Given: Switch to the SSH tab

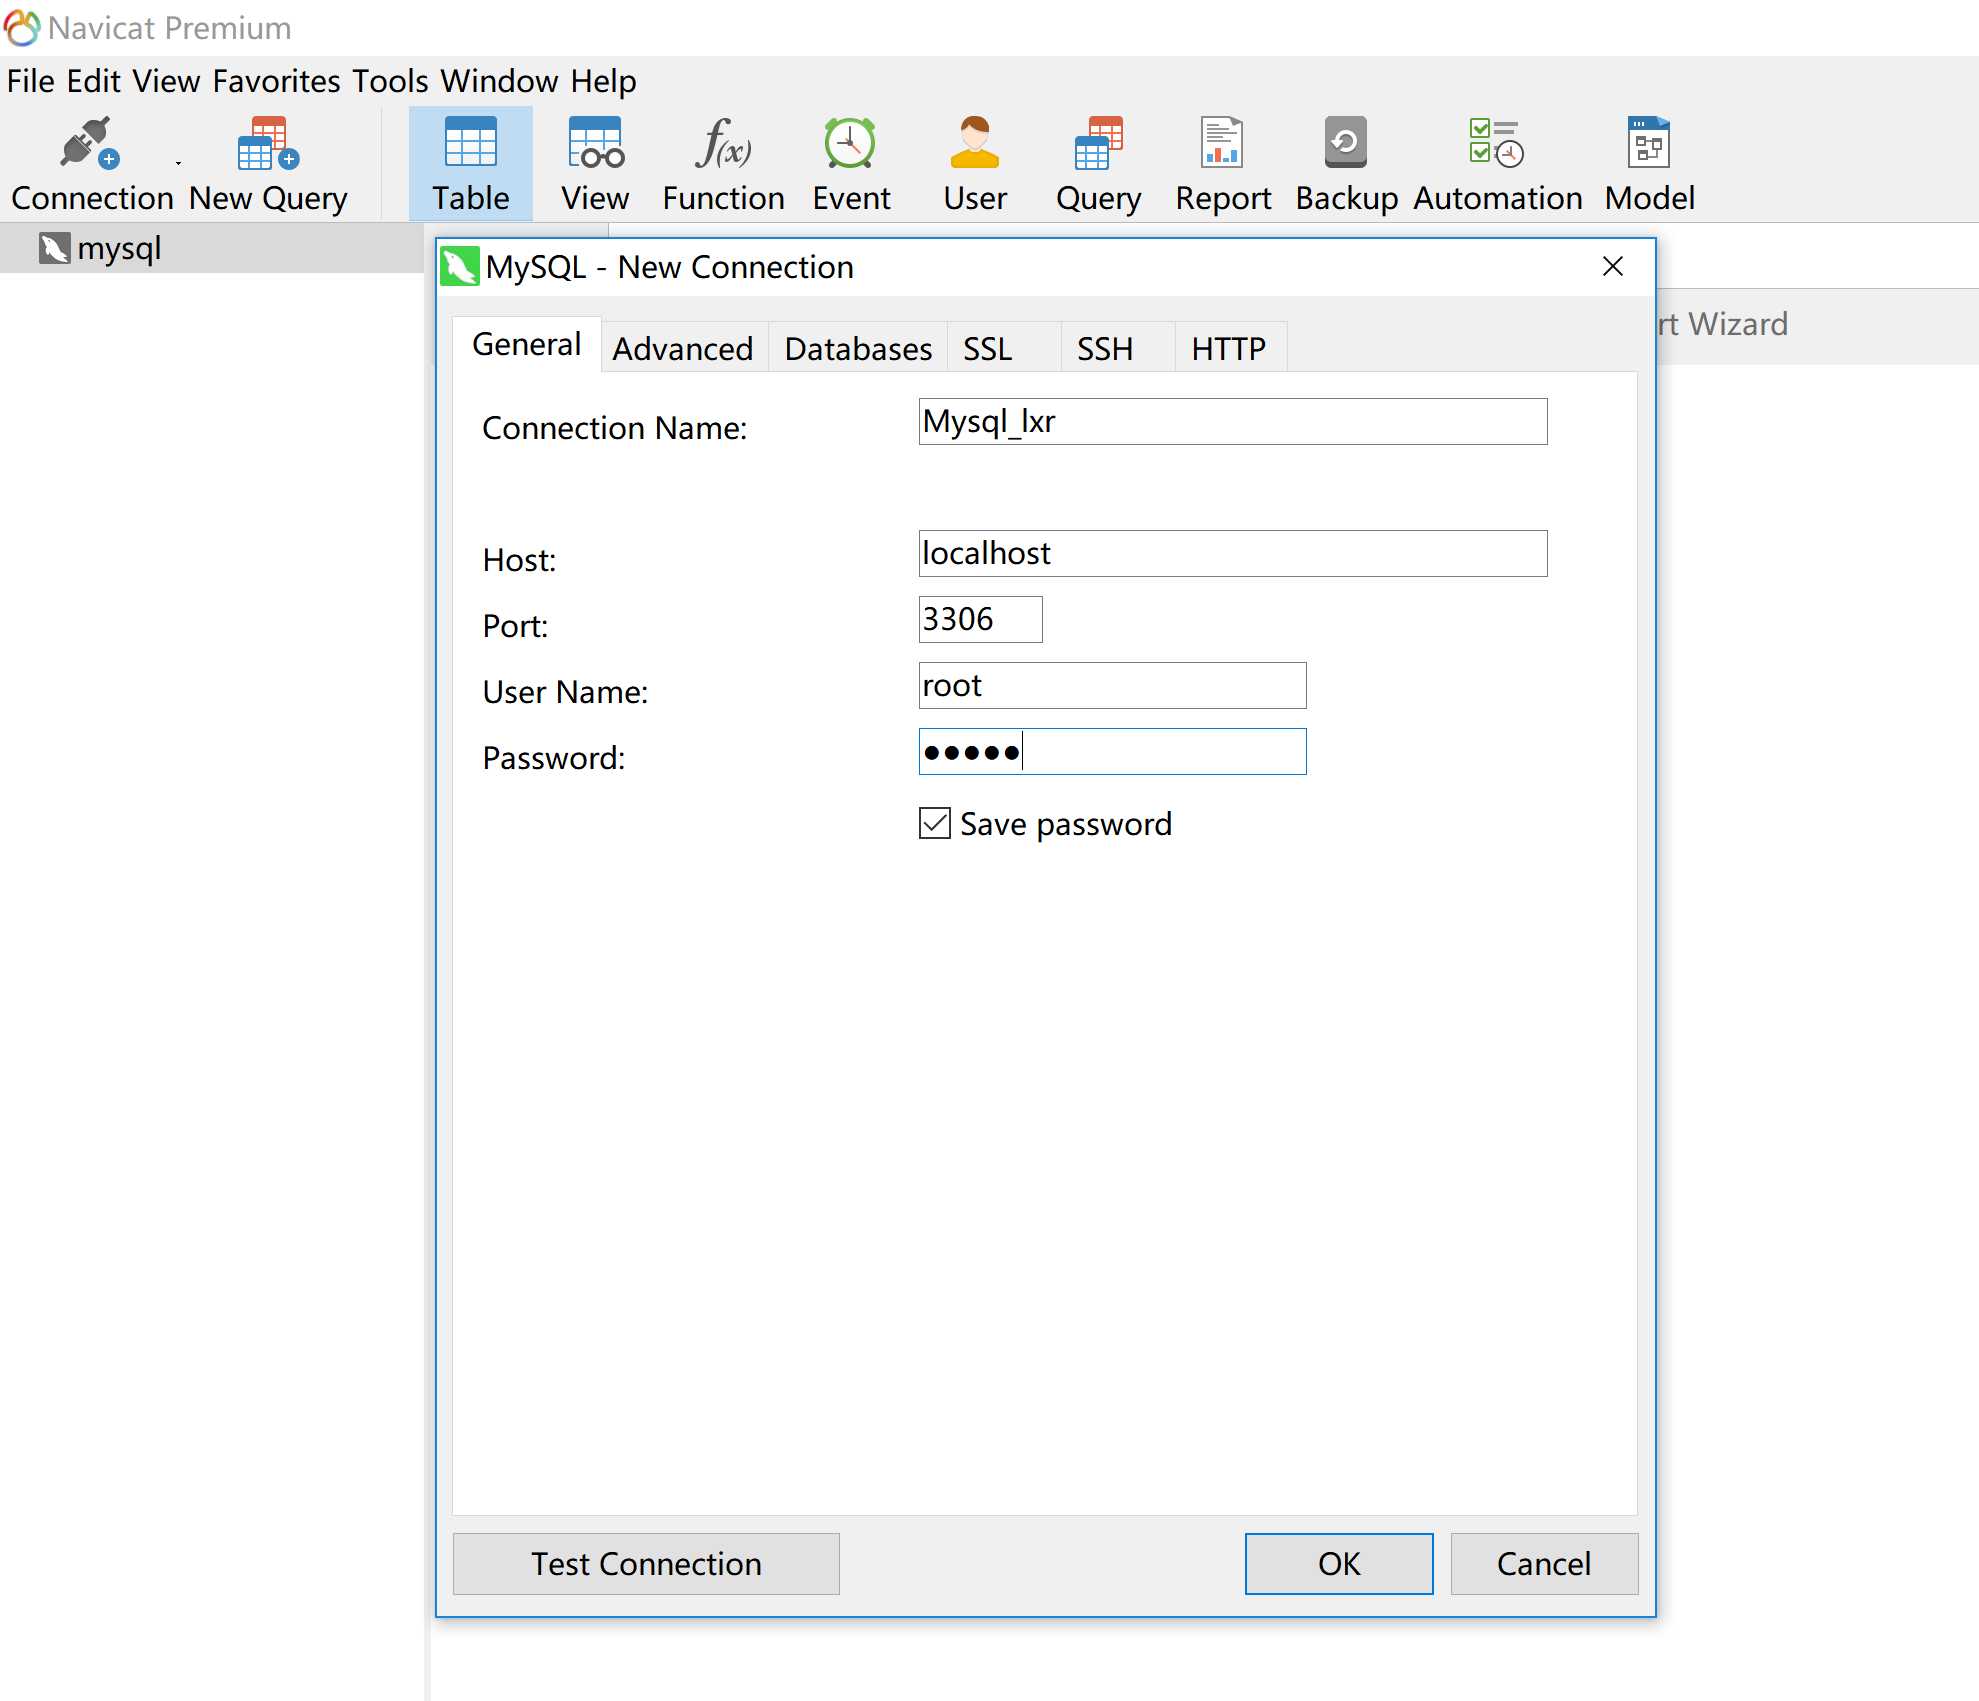Looking at the screenshot, I should pyautogui.click(x=1117, y=349).
